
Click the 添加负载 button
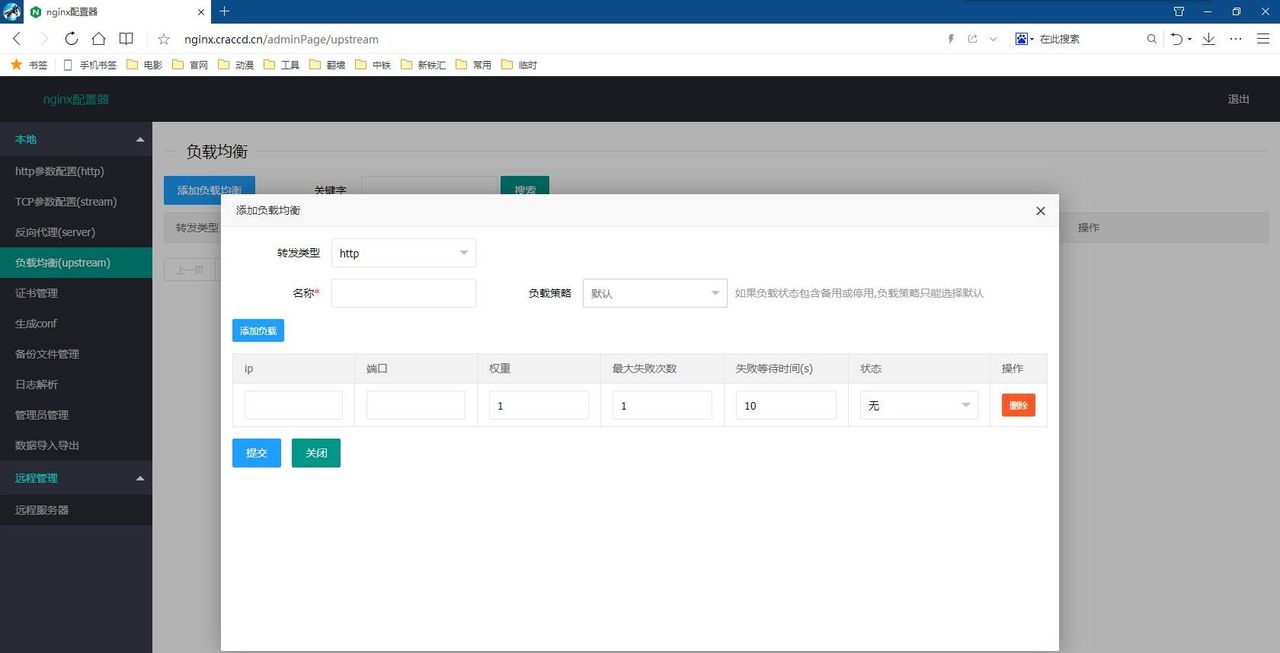click(257, 329)
